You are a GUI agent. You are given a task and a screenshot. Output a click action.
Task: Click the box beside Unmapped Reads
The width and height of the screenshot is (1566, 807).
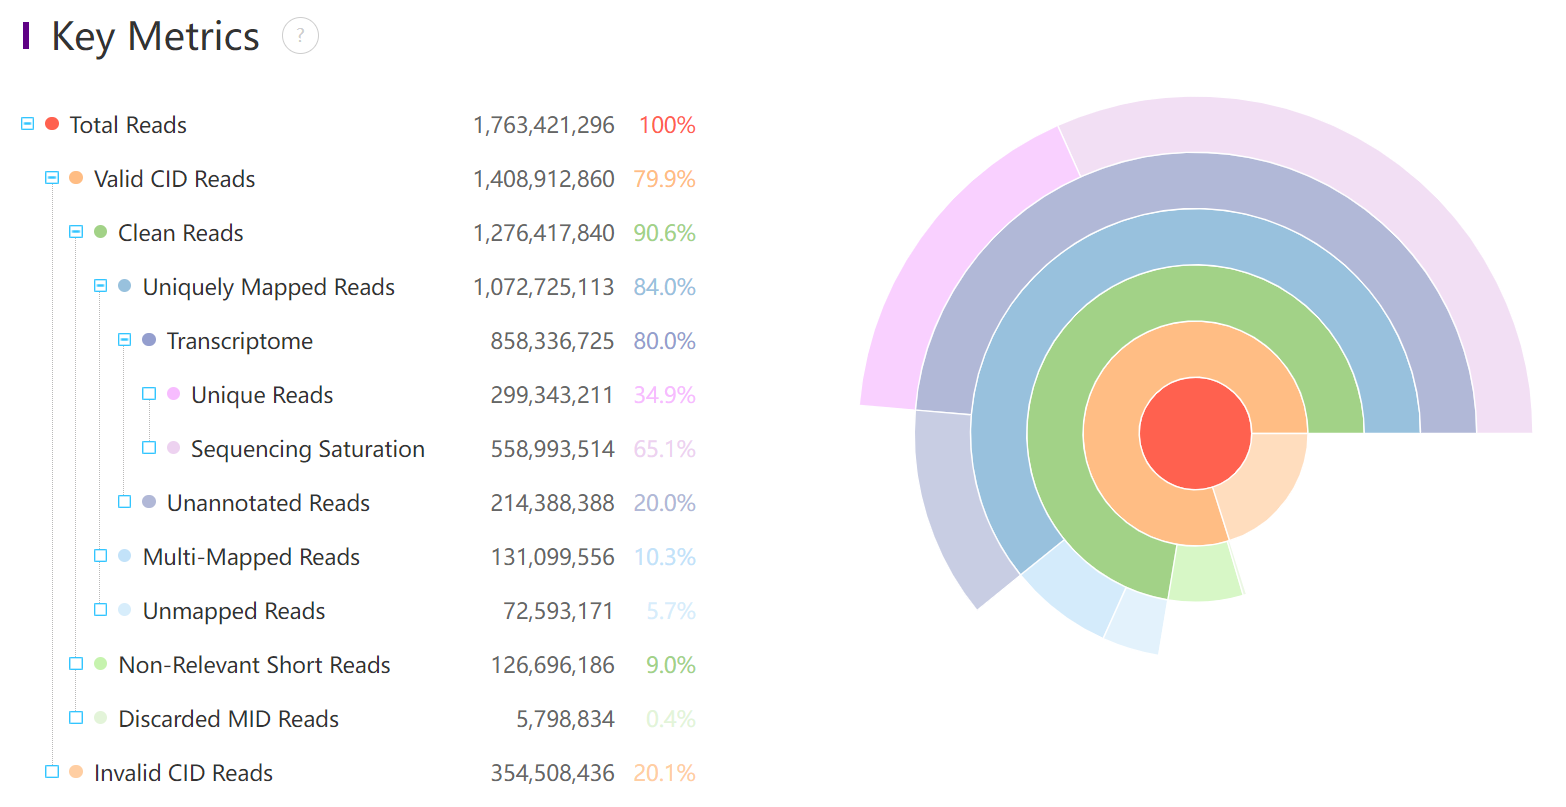(100, 610)
